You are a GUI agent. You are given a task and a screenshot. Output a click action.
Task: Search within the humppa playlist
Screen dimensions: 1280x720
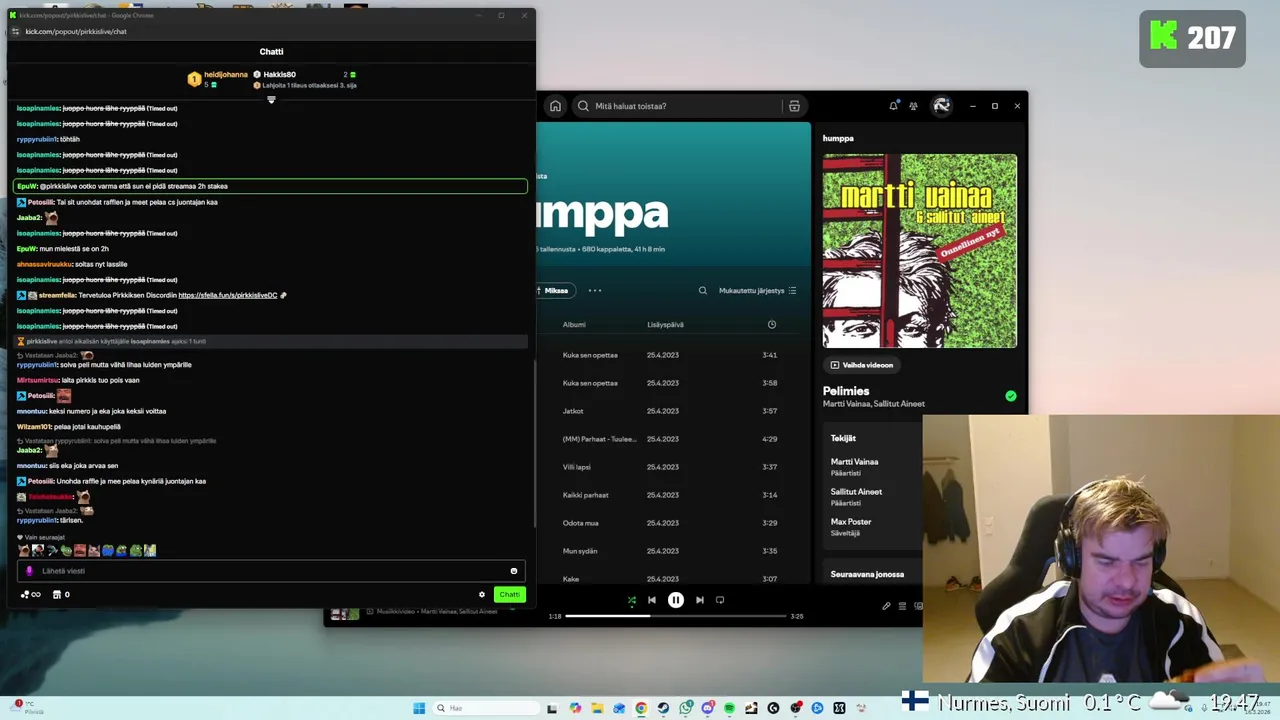(702, 291)
